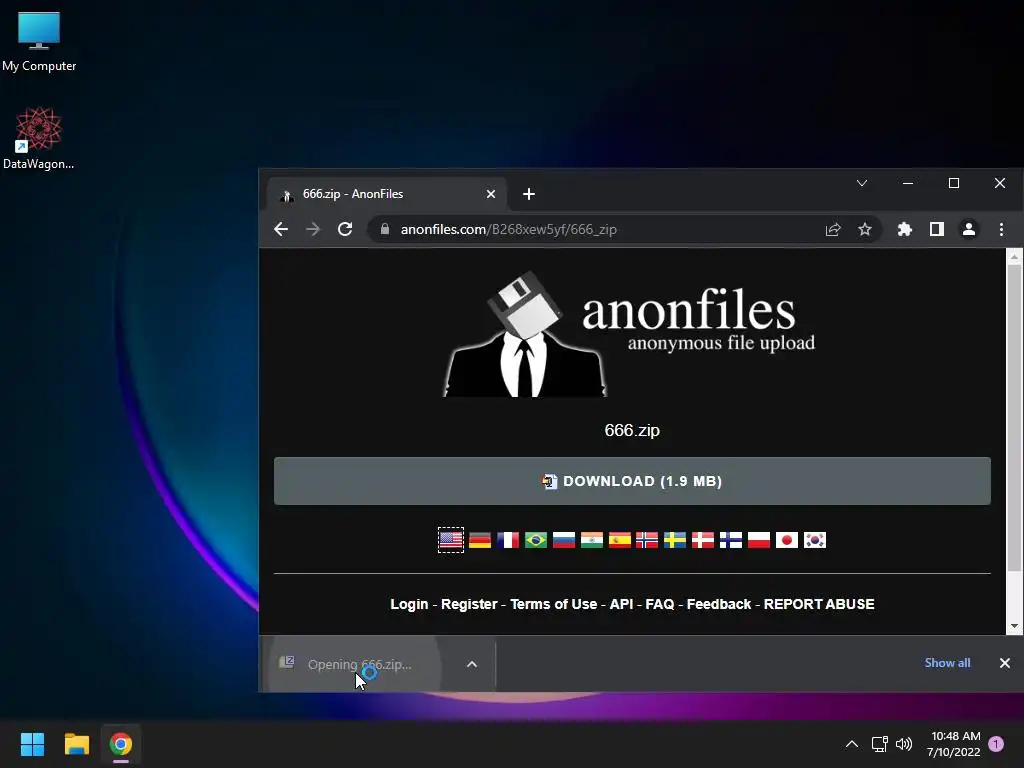Click the address bar URL
Viewport: 1024px width, 768px height.
509,229
